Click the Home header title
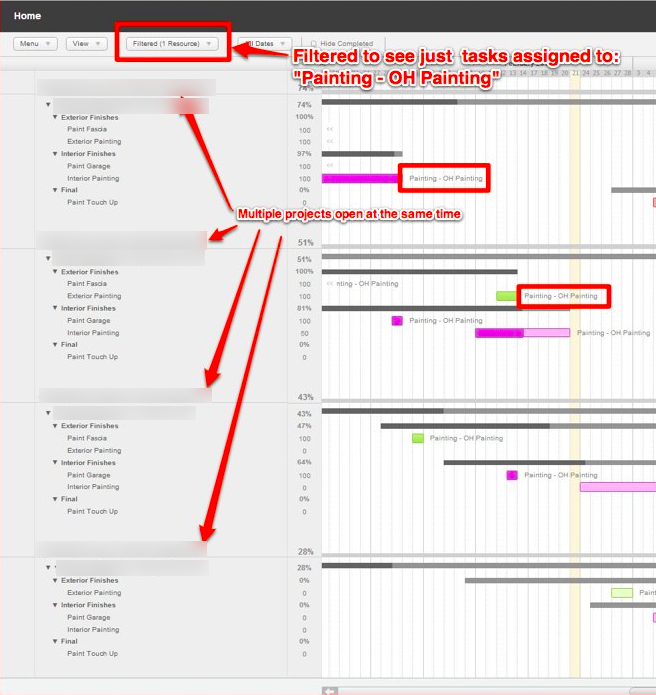The width and height of the screenshot is (656, 695). [27, 16]
